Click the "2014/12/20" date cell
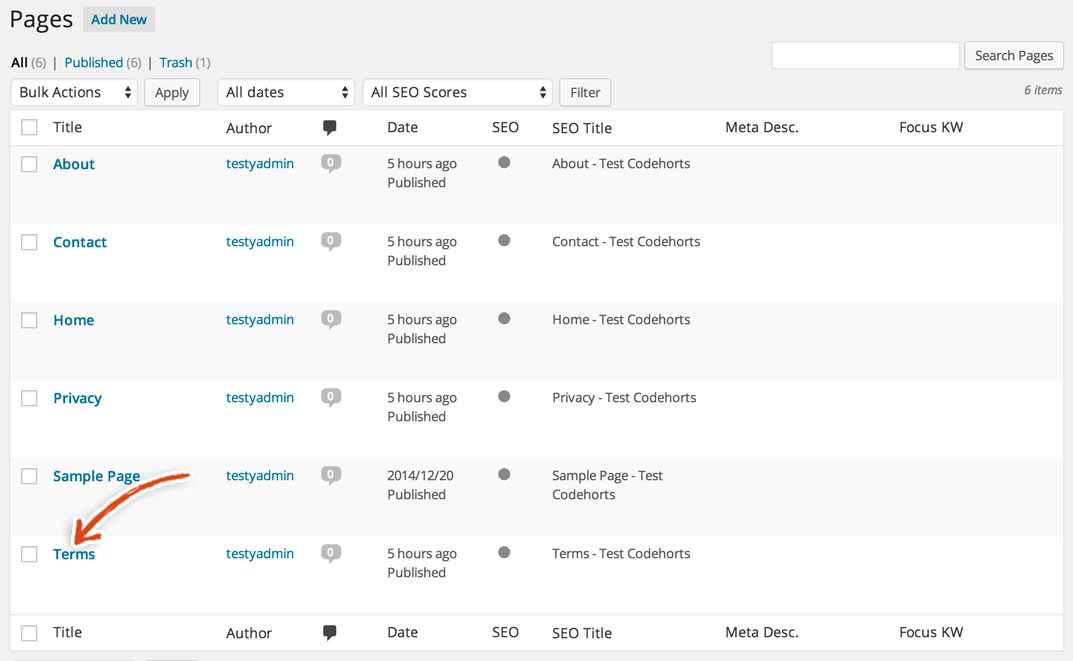 coord(420,476)
